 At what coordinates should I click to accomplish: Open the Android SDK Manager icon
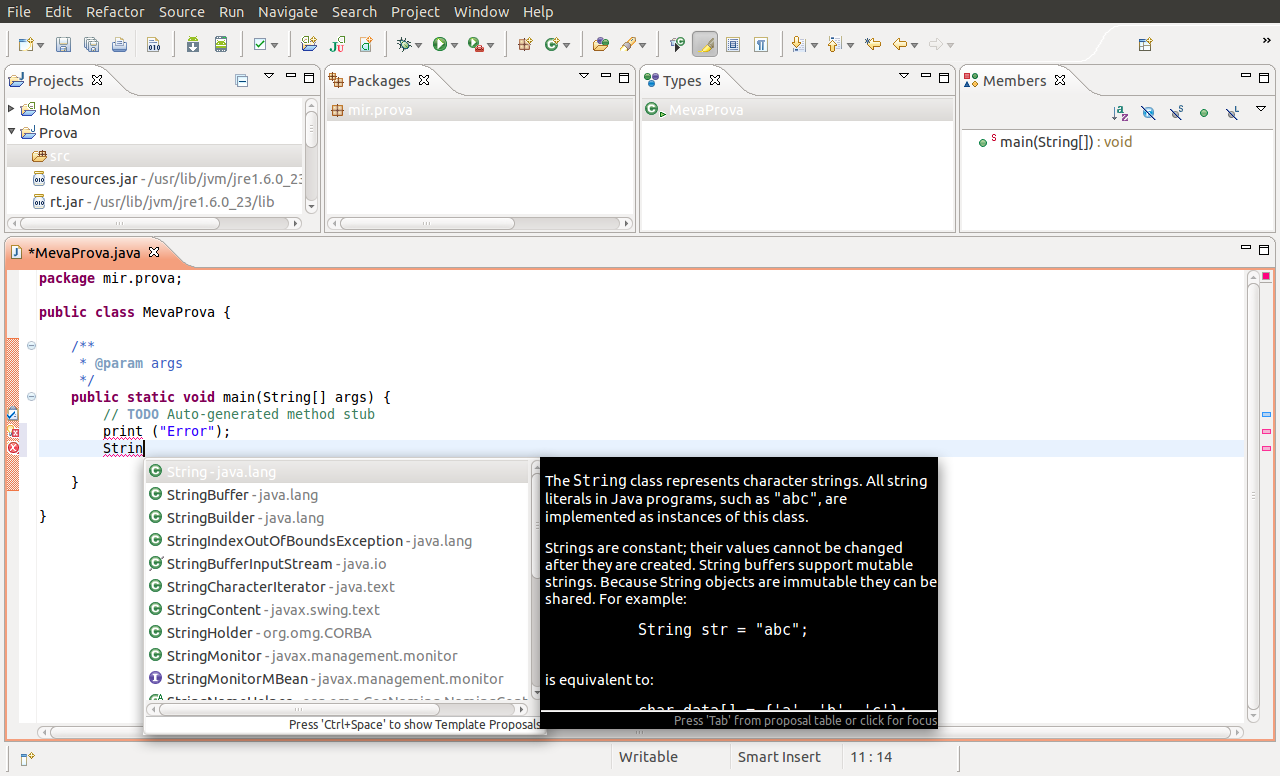(x=193, y=45)
